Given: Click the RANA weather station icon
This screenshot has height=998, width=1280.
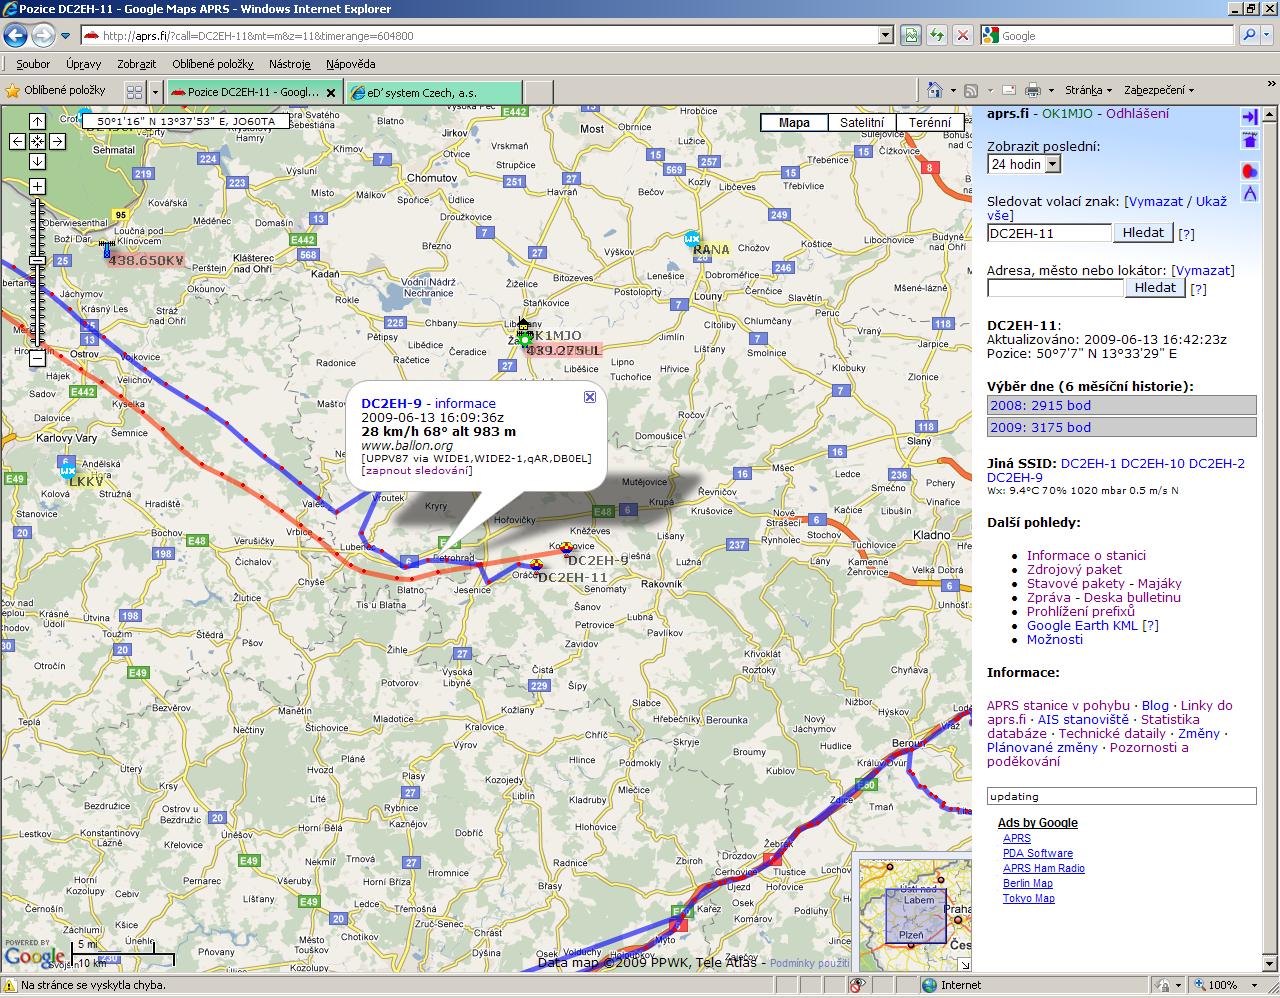Looking at the screenshot, I should pyautogui.click(x=692, y=239).
